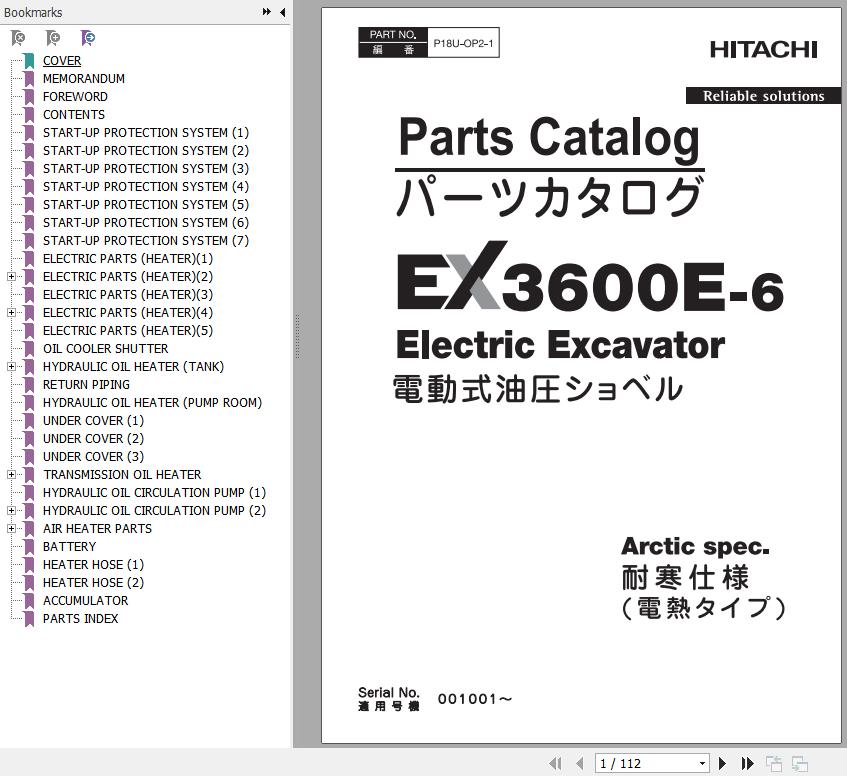Open HYDRAULIC OIL CIRCULATION PUMP (1) bookmark
Viewport: 847px width, 776px height.
tap(154, 492)
